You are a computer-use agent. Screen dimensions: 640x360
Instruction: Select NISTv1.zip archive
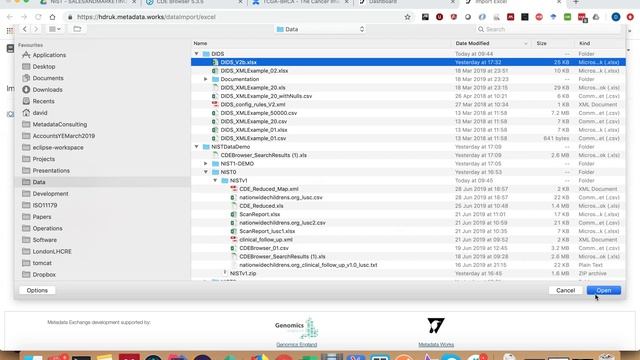pos(408,273)
